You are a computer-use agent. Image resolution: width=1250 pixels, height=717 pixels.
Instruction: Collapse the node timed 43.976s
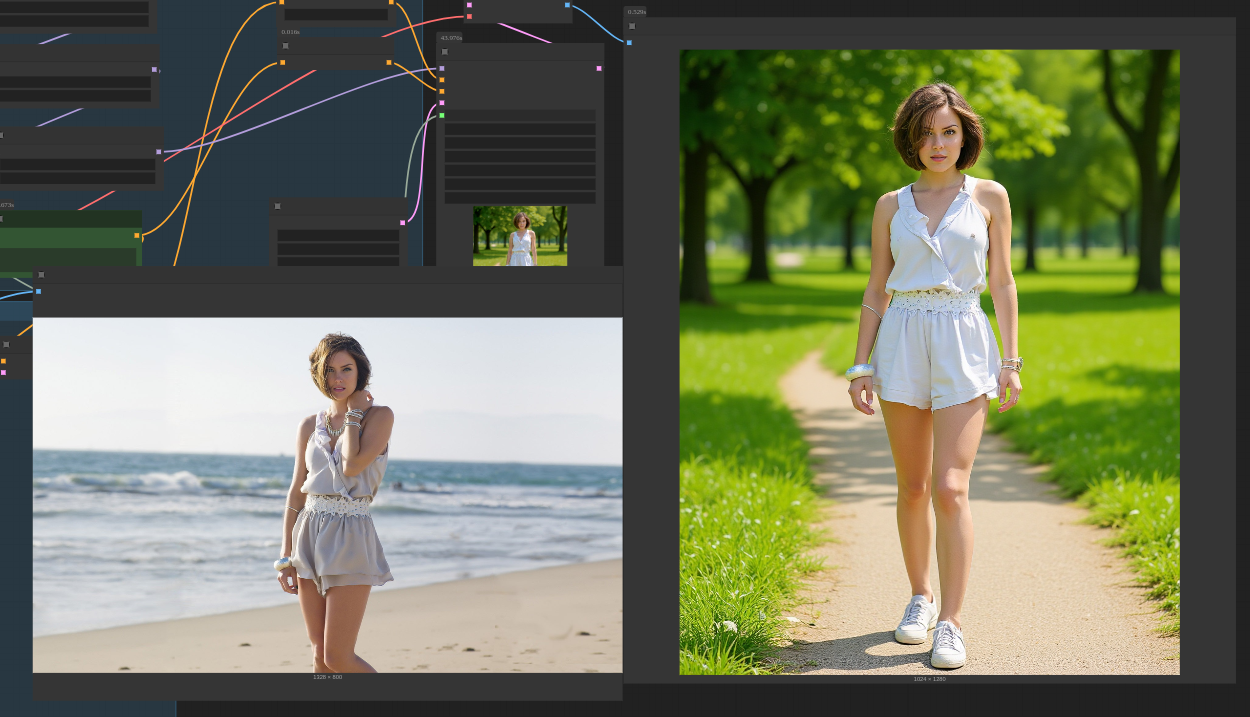pyautogui.click(x=445, y=52)
